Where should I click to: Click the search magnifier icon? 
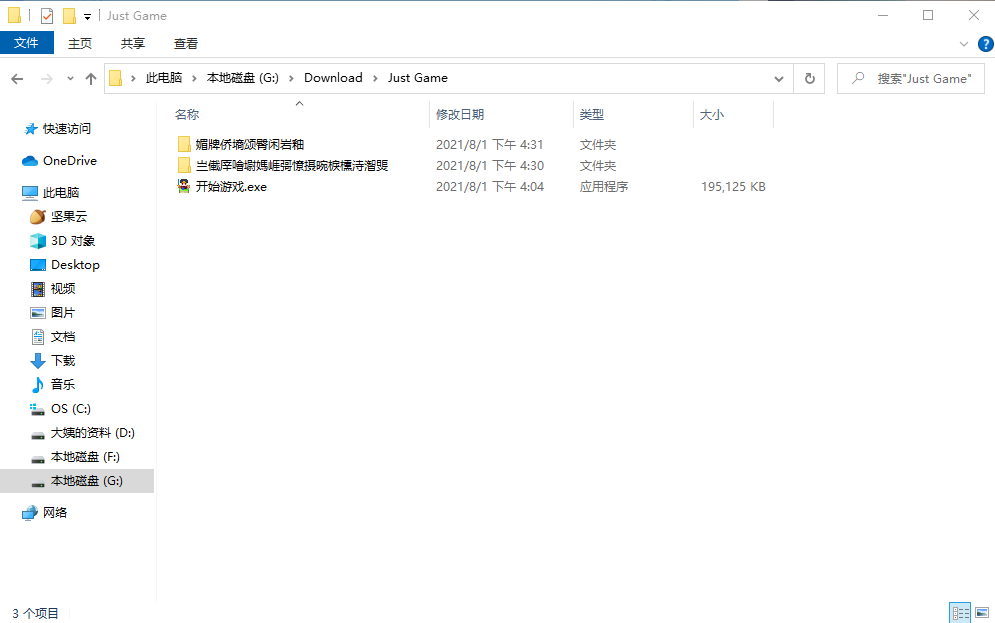858,78
